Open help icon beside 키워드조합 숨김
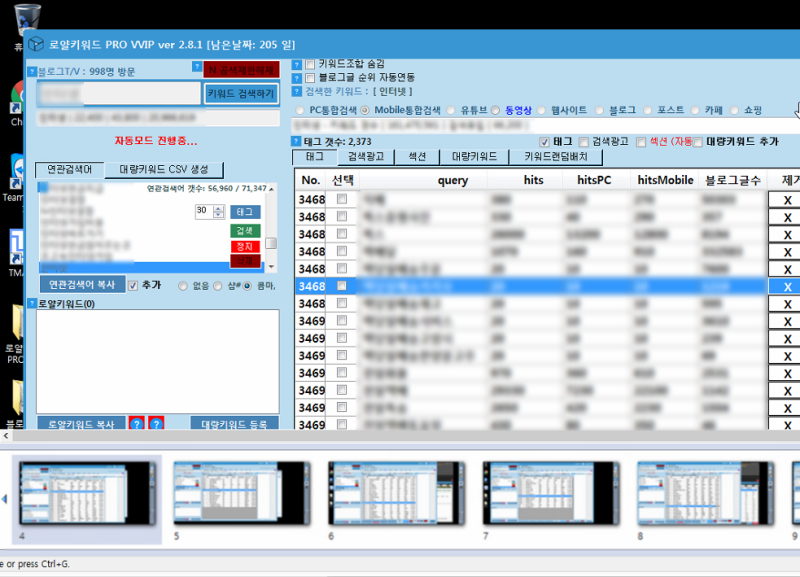Screen dimensions: 800x577 [296, 65]
